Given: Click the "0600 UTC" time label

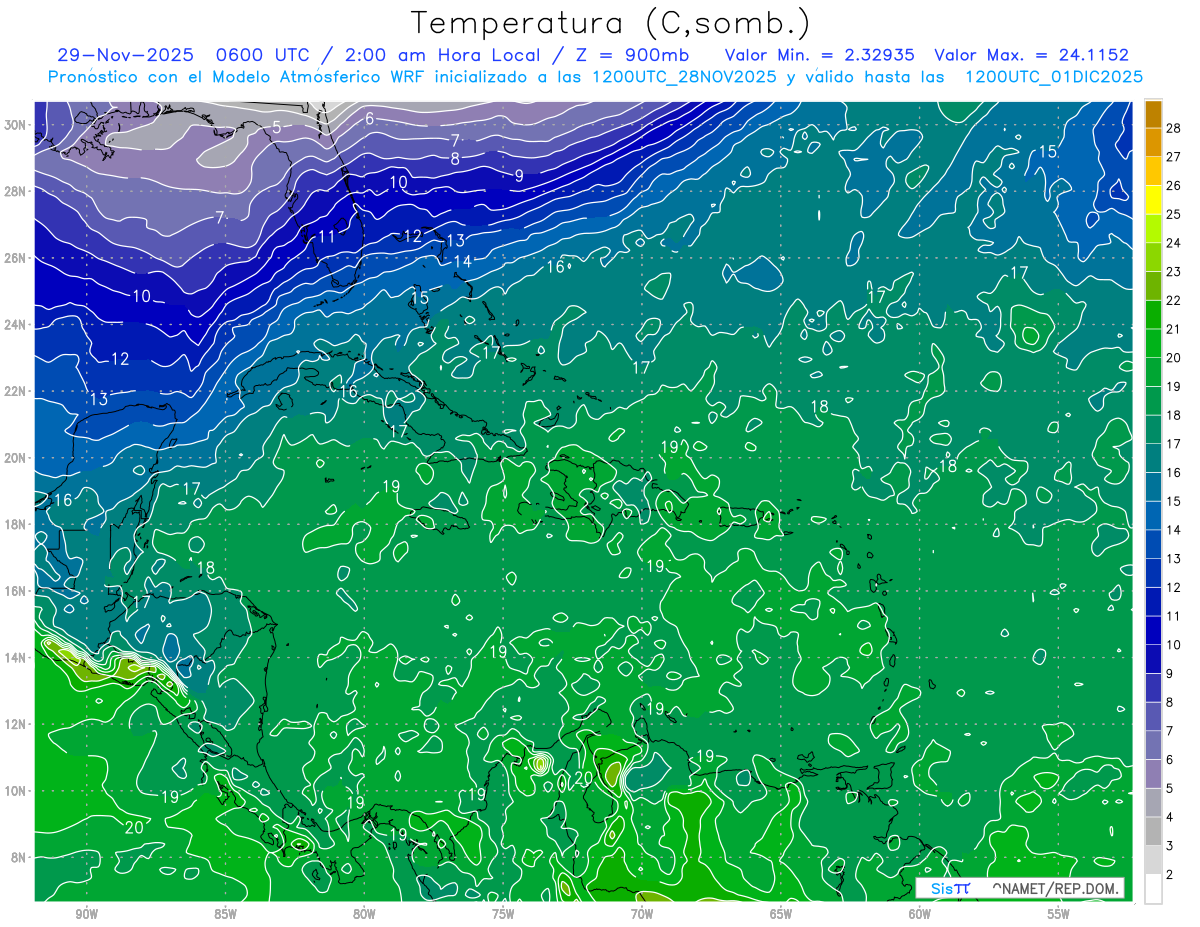Looking at the screenshot, I should pyautogui.click(x=262, y=55).
